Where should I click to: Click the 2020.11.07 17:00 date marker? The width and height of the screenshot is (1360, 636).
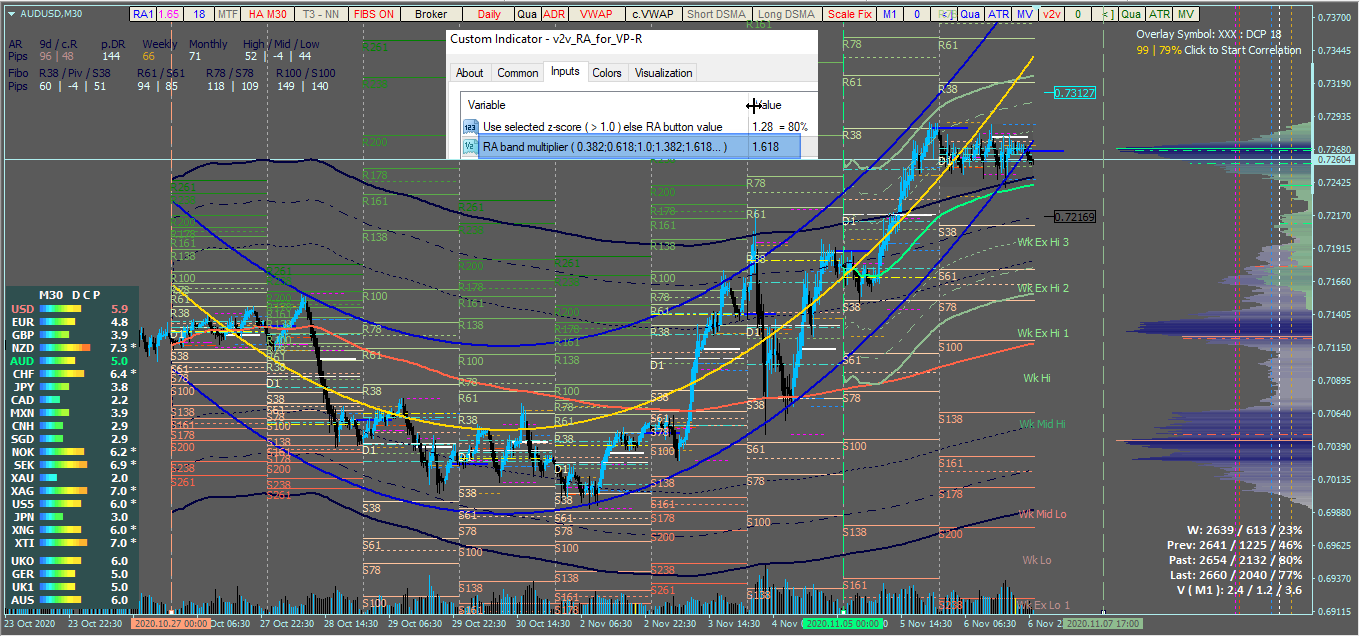[1103, 622]
